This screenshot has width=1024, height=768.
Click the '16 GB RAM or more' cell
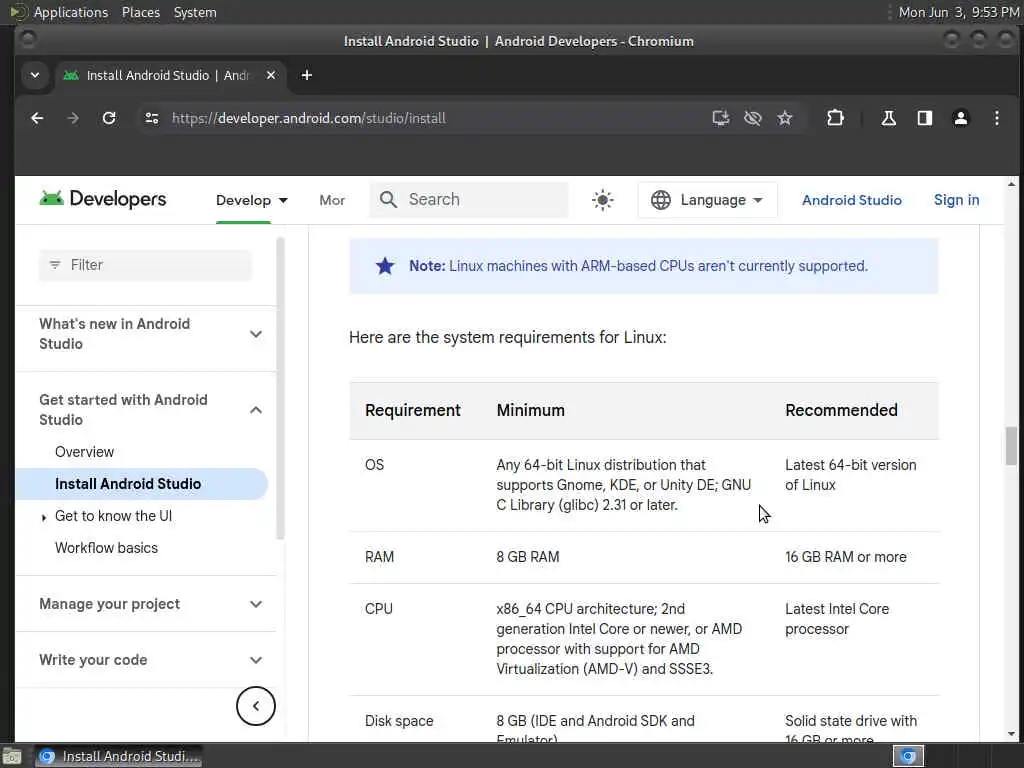[x=846, y=557]
